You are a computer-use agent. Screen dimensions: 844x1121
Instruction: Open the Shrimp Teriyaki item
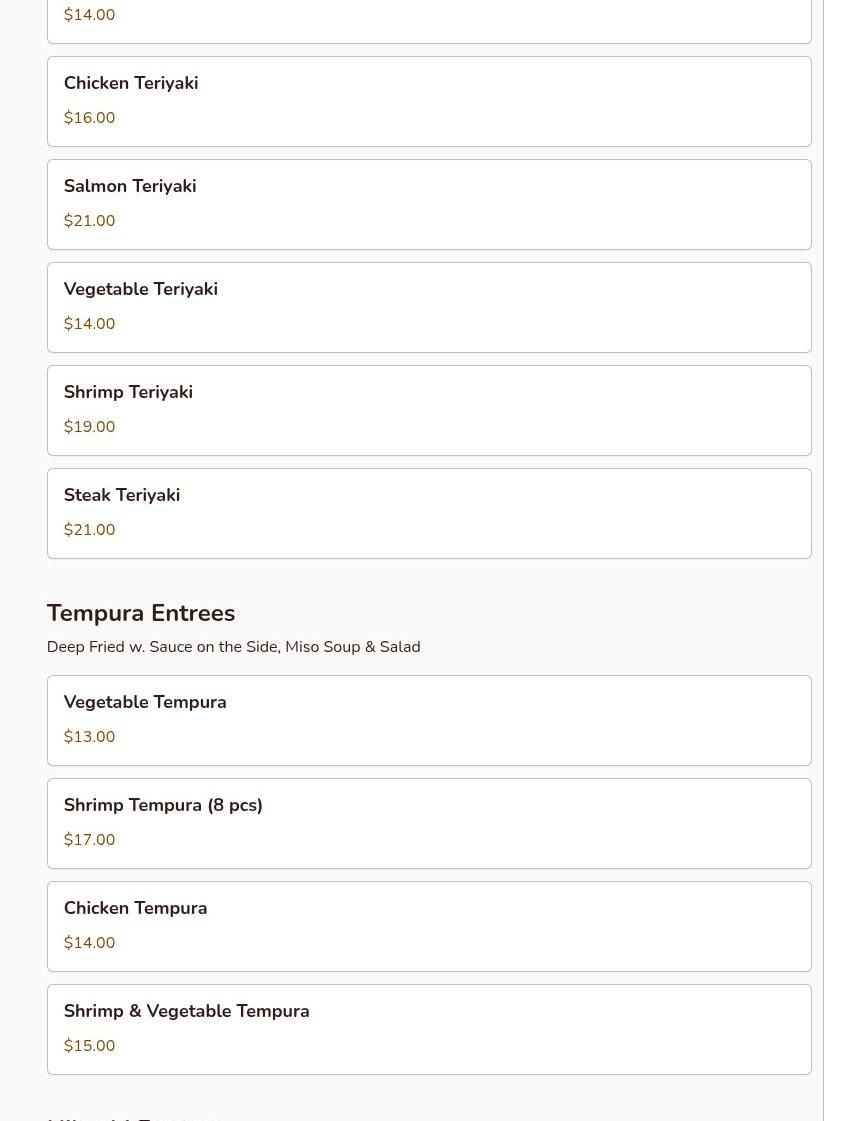pos(429,410)
